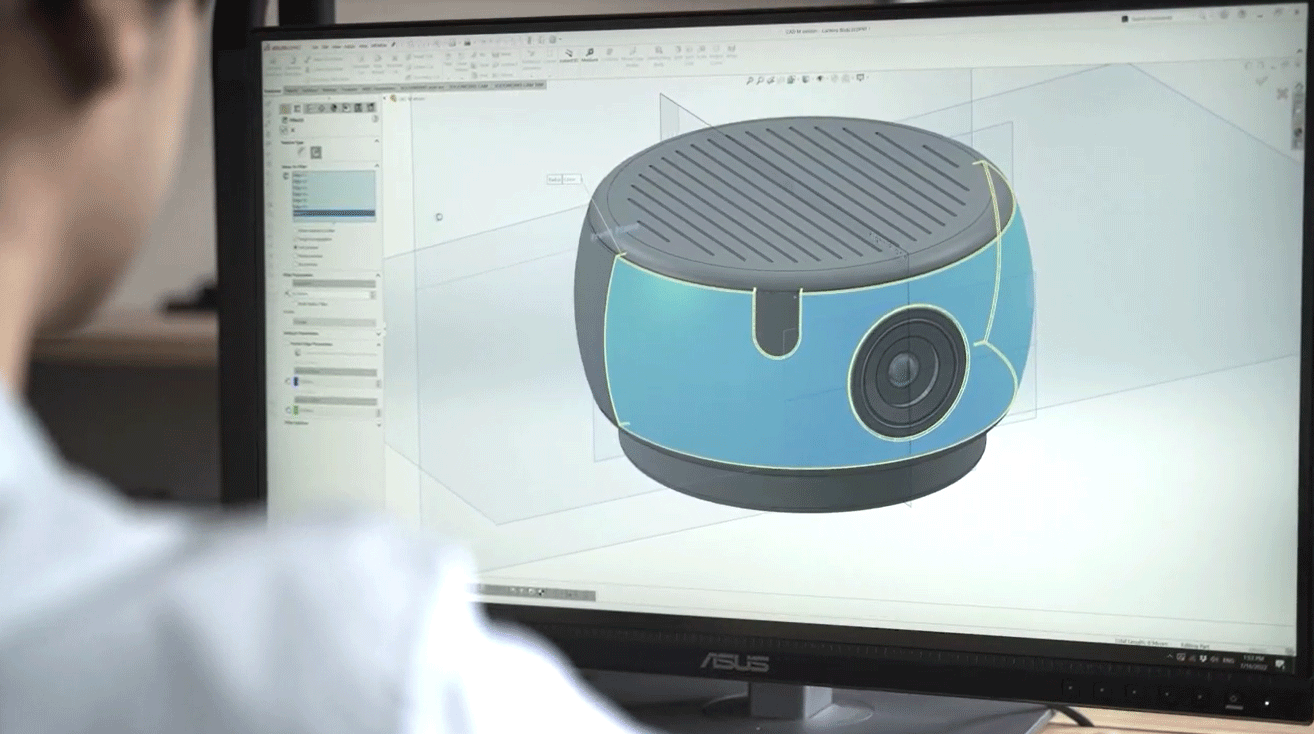The width and height of the screenshot is (1314, 734).
Task: Click Zoom to Fit in the heads-up toolbar
Action: pyautogui.click(x=750, y=80)
